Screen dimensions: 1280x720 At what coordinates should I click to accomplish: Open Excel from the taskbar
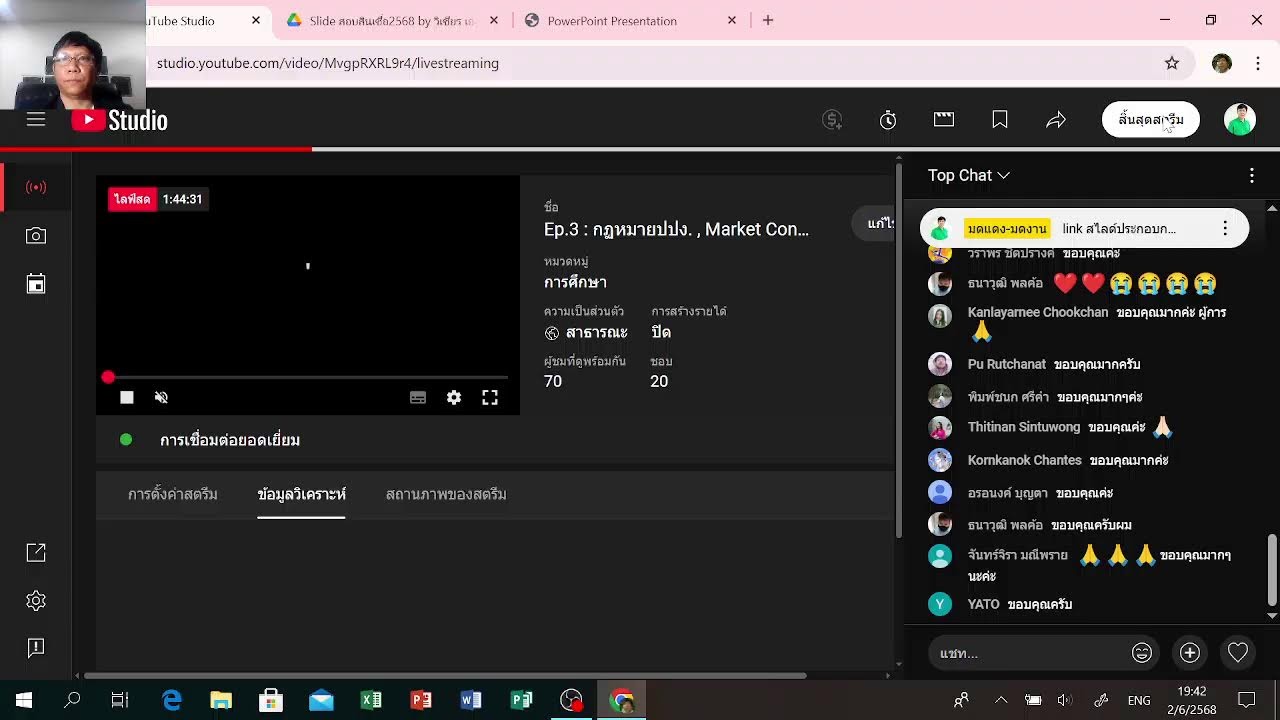click(x=371, y=700)
